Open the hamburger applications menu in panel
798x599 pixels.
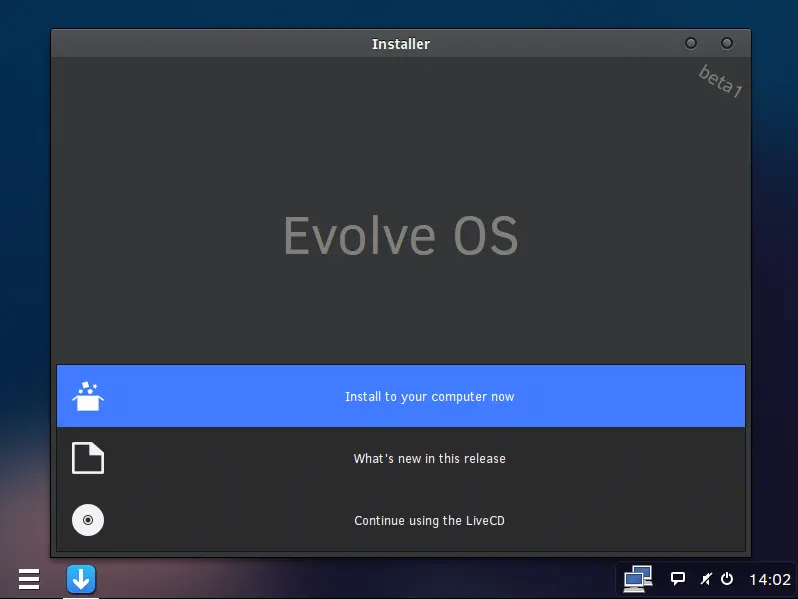point(29,579)
